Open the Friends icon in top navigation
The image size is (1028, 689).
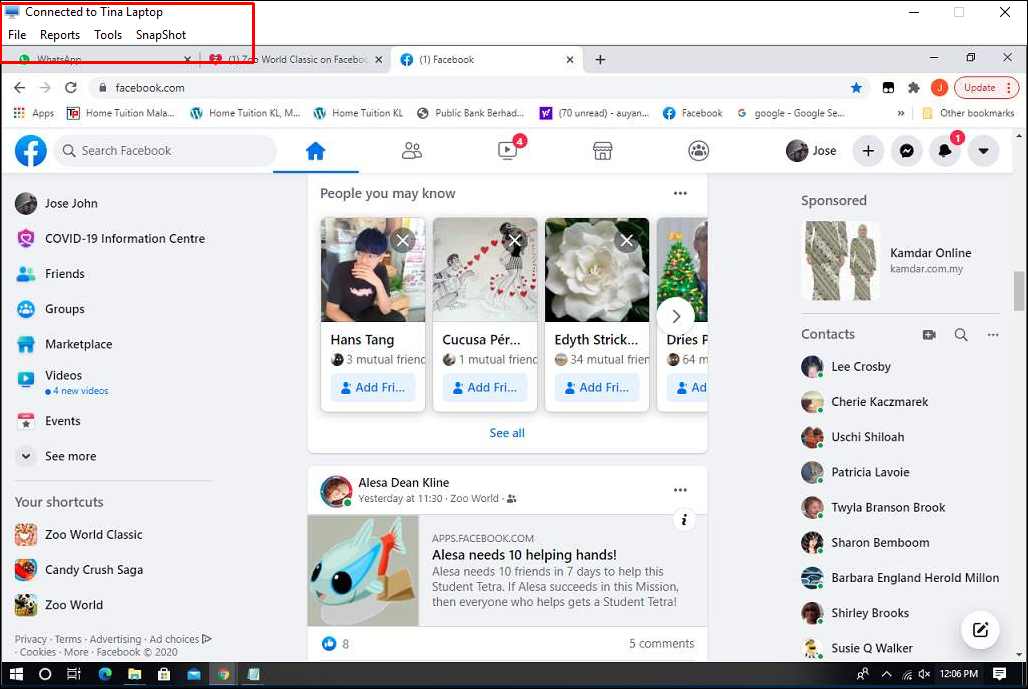pyautogui.click(x=412, y=150)
